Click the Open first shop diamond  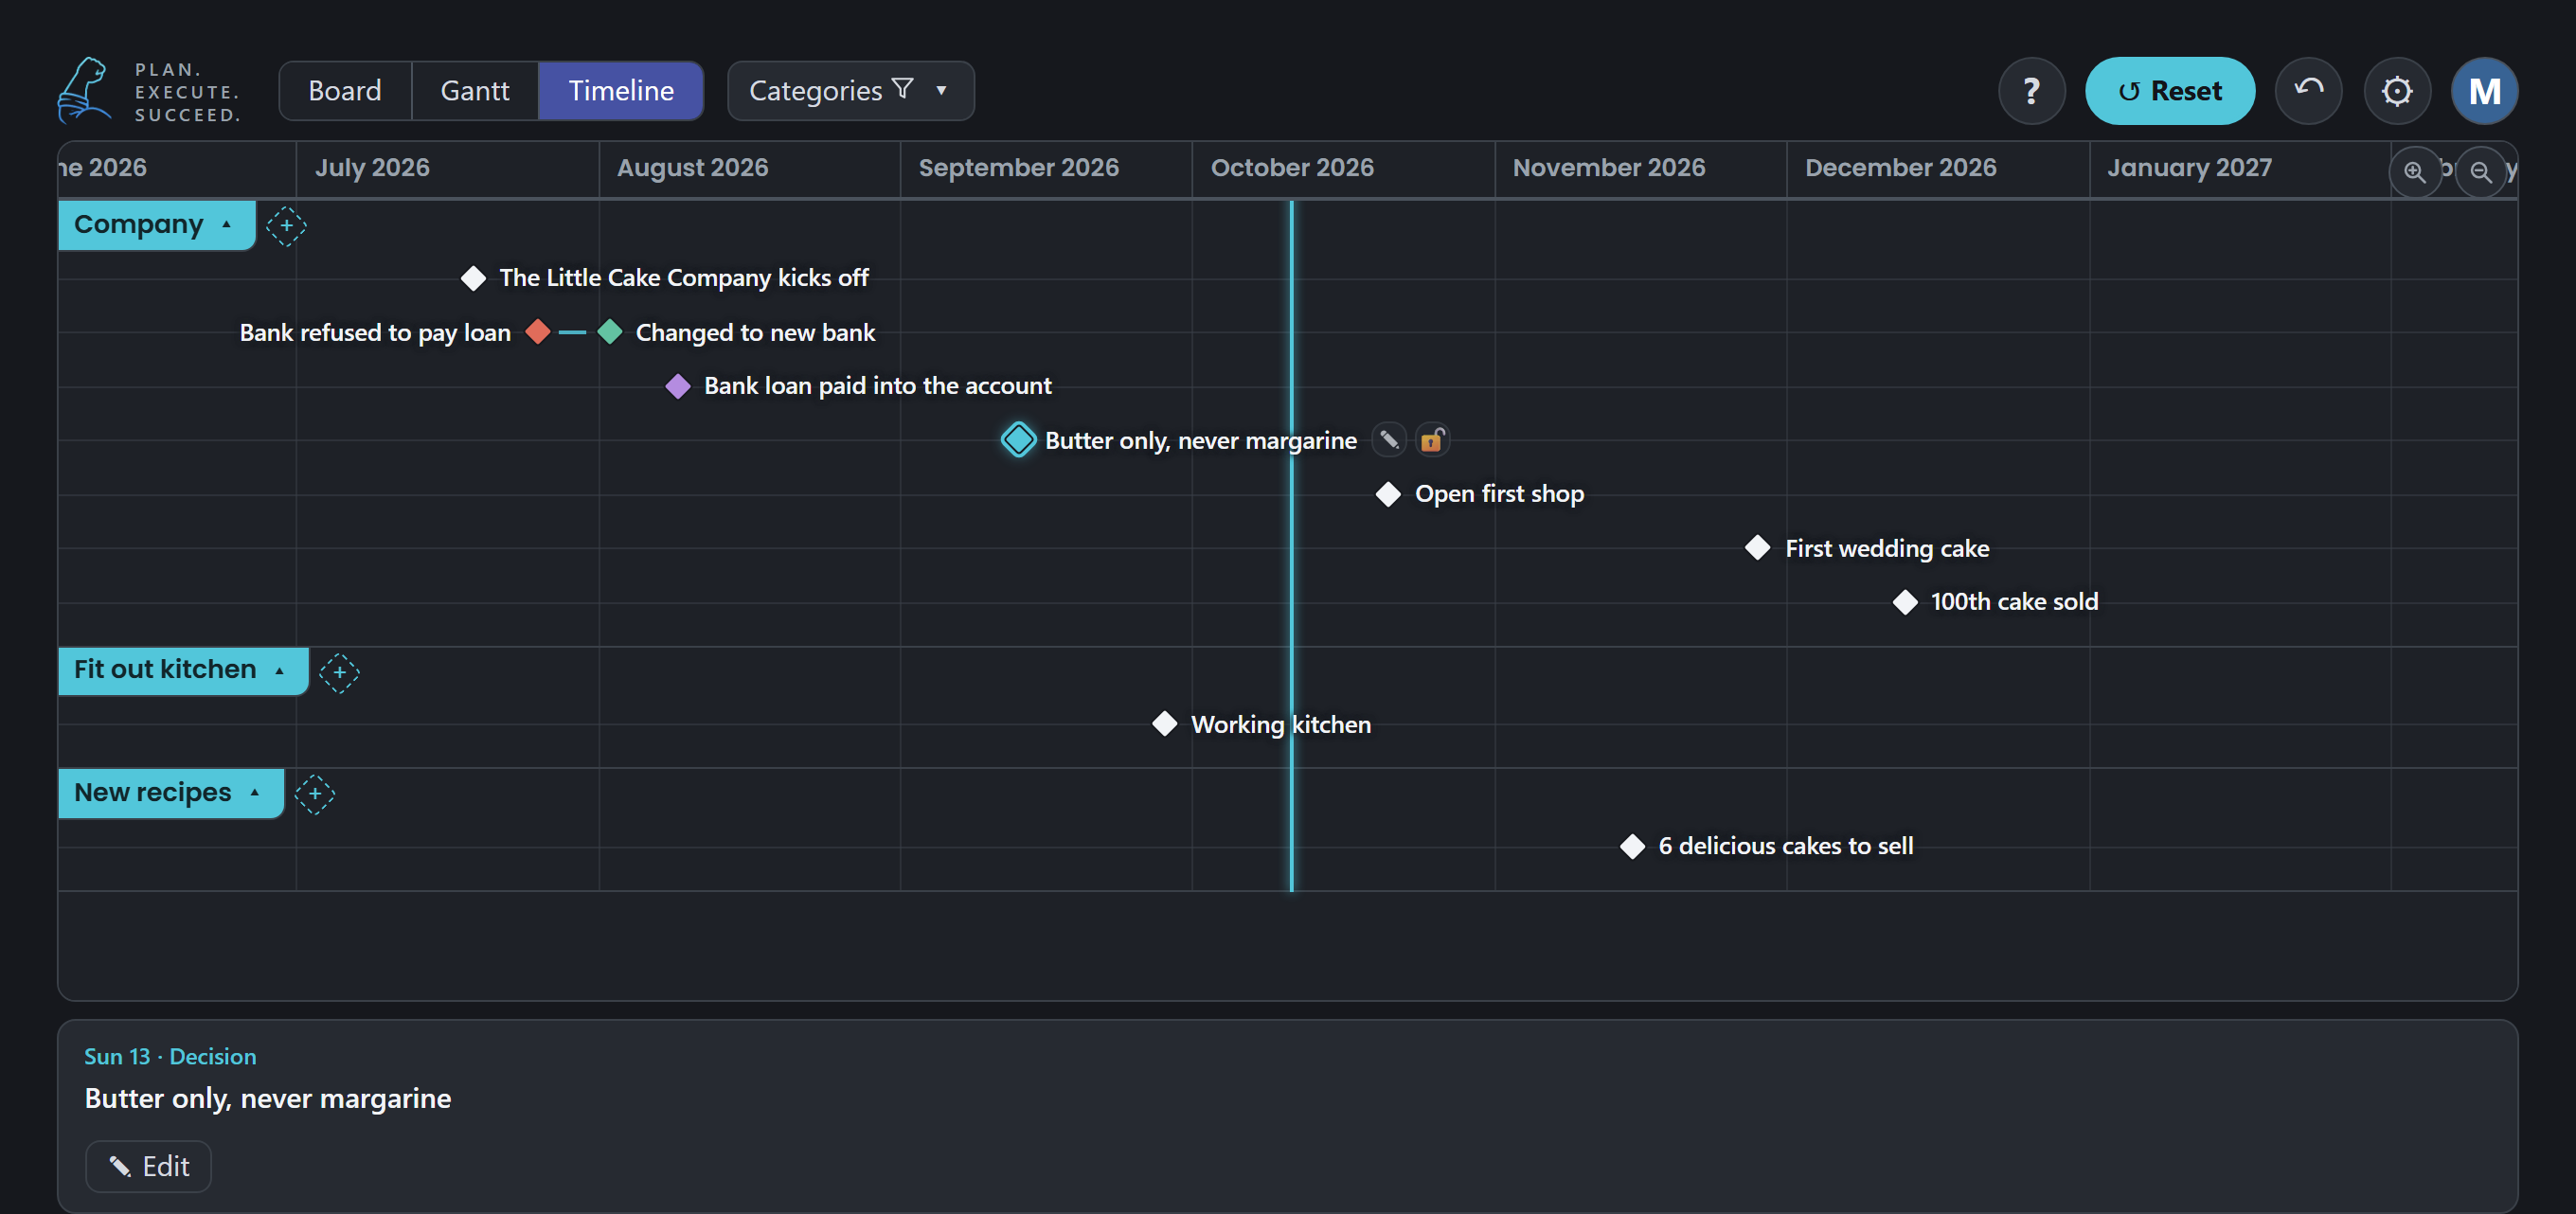1388,494
